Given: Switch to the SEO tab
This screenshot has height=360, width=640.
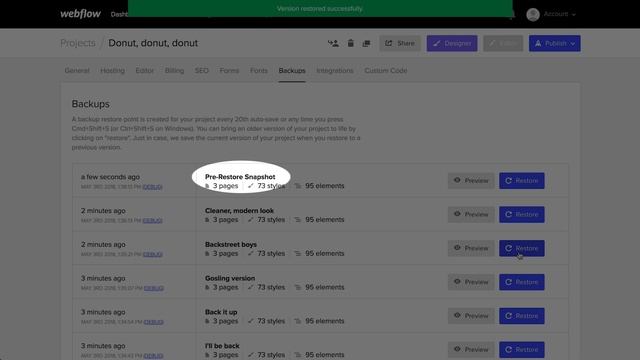Looking at the screenshot, I should click(x=202, y=71).
